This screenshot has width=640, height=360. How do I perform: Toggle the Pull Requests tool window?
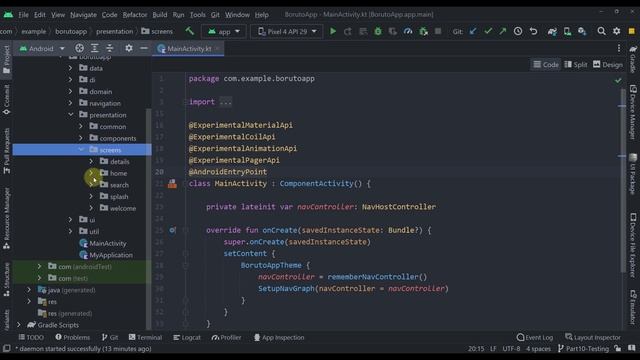point(6,151)
